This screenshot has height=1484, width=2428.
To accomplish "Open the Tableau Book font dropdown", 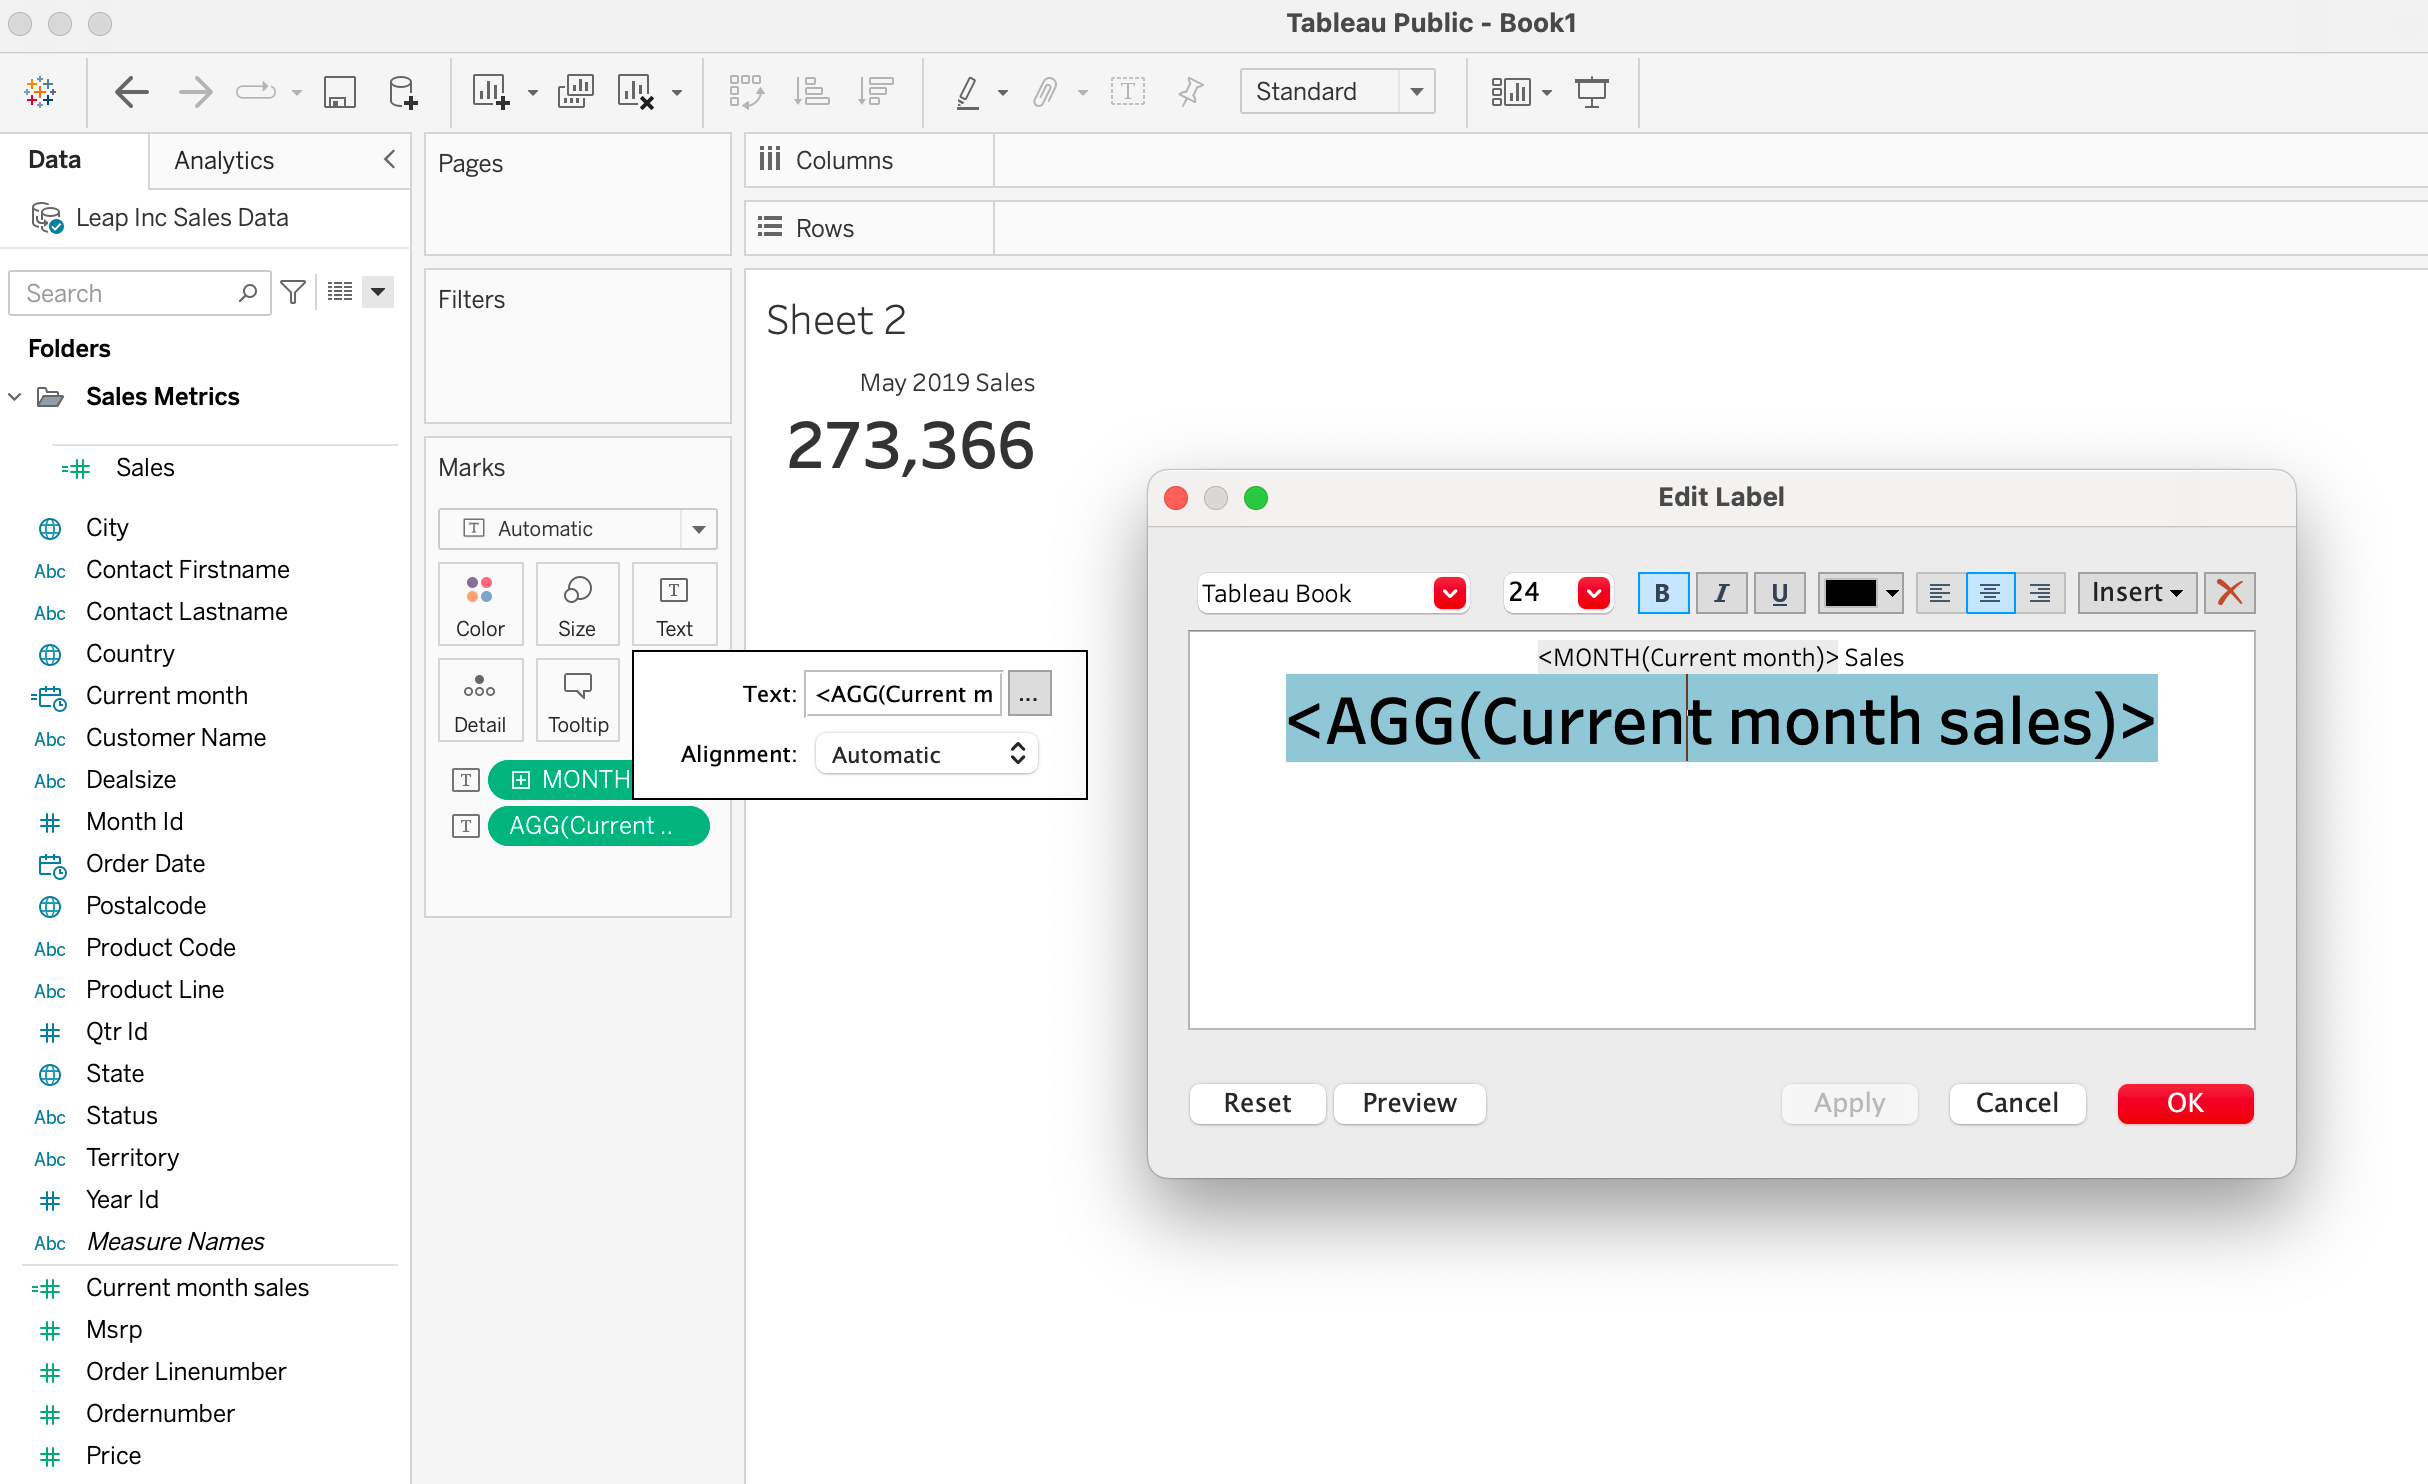I will (1449, 593).
